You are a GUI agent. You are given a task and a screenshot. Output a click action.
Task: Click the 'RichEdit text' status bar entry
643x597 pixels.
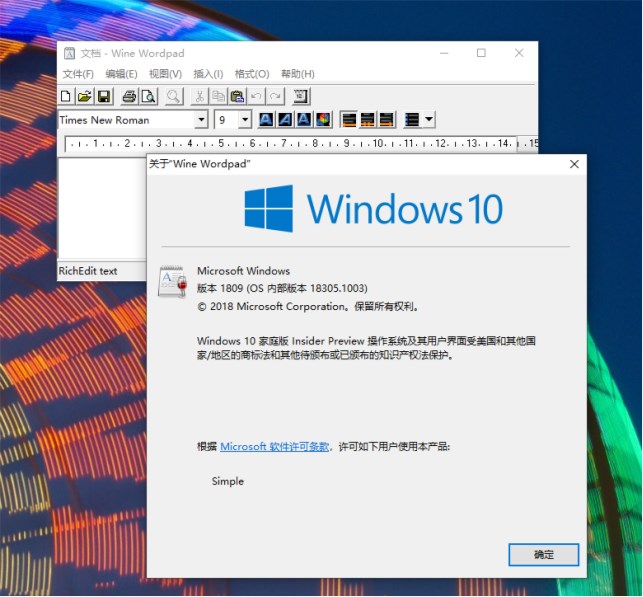pos(88,271)
